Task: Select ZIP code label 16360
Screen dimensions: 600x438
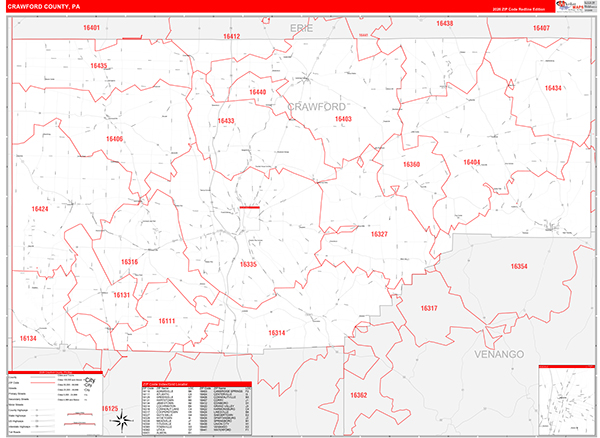Action: (x=411, y=164)
